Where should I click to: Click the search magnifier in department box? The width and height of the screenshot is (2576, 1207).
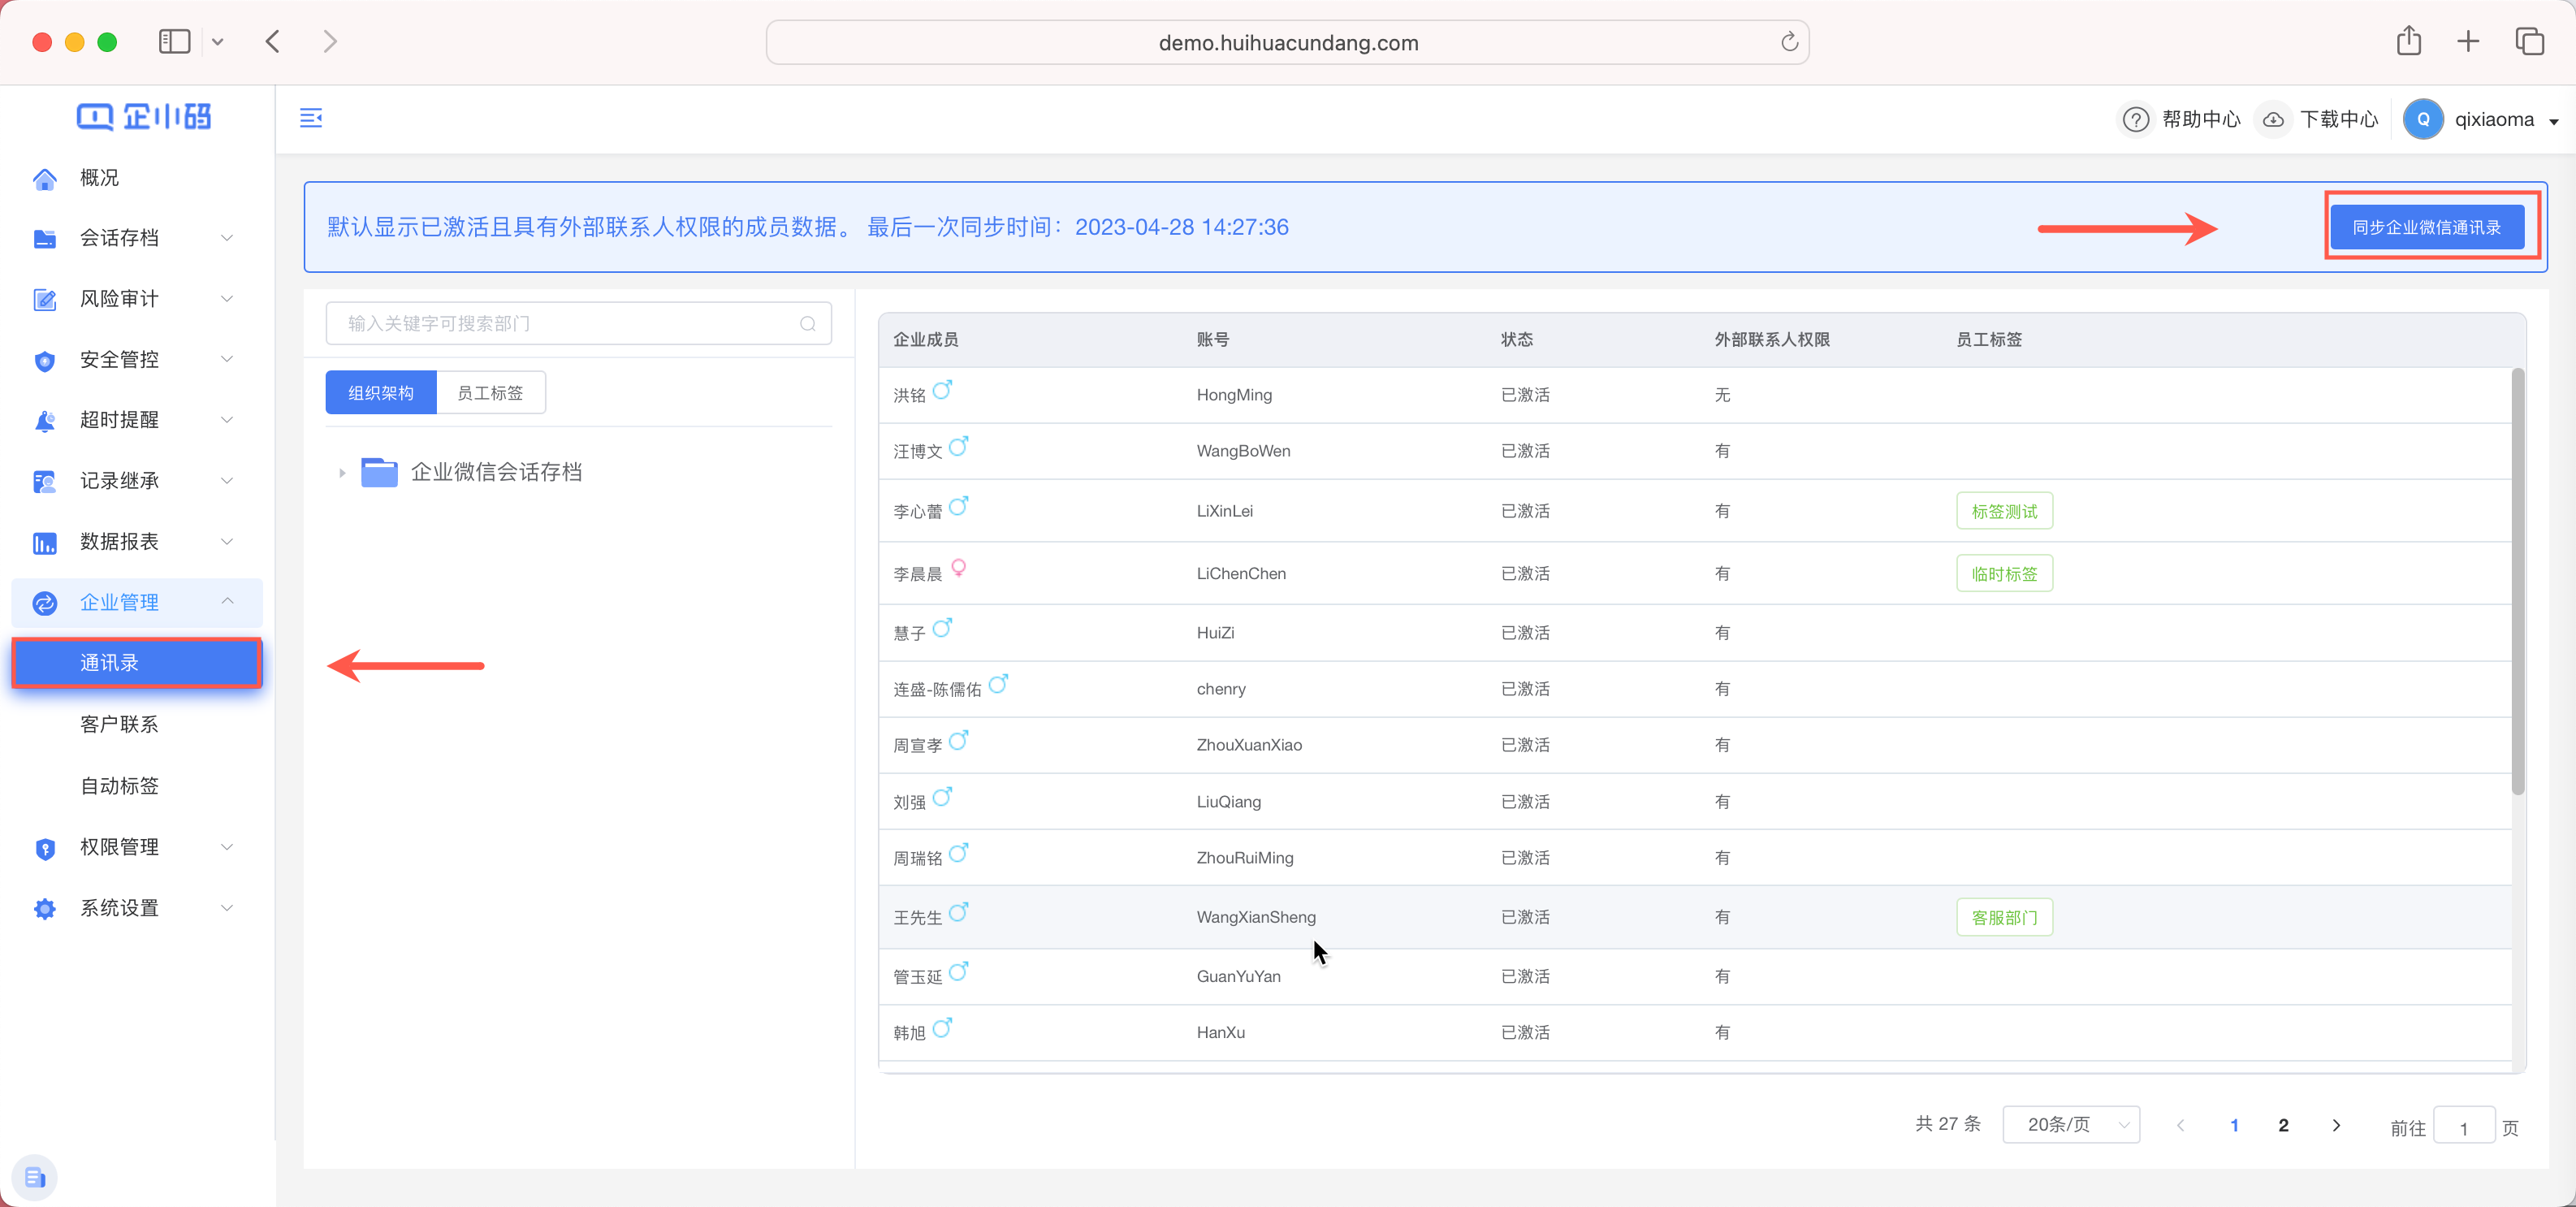(x=807, y=324)
